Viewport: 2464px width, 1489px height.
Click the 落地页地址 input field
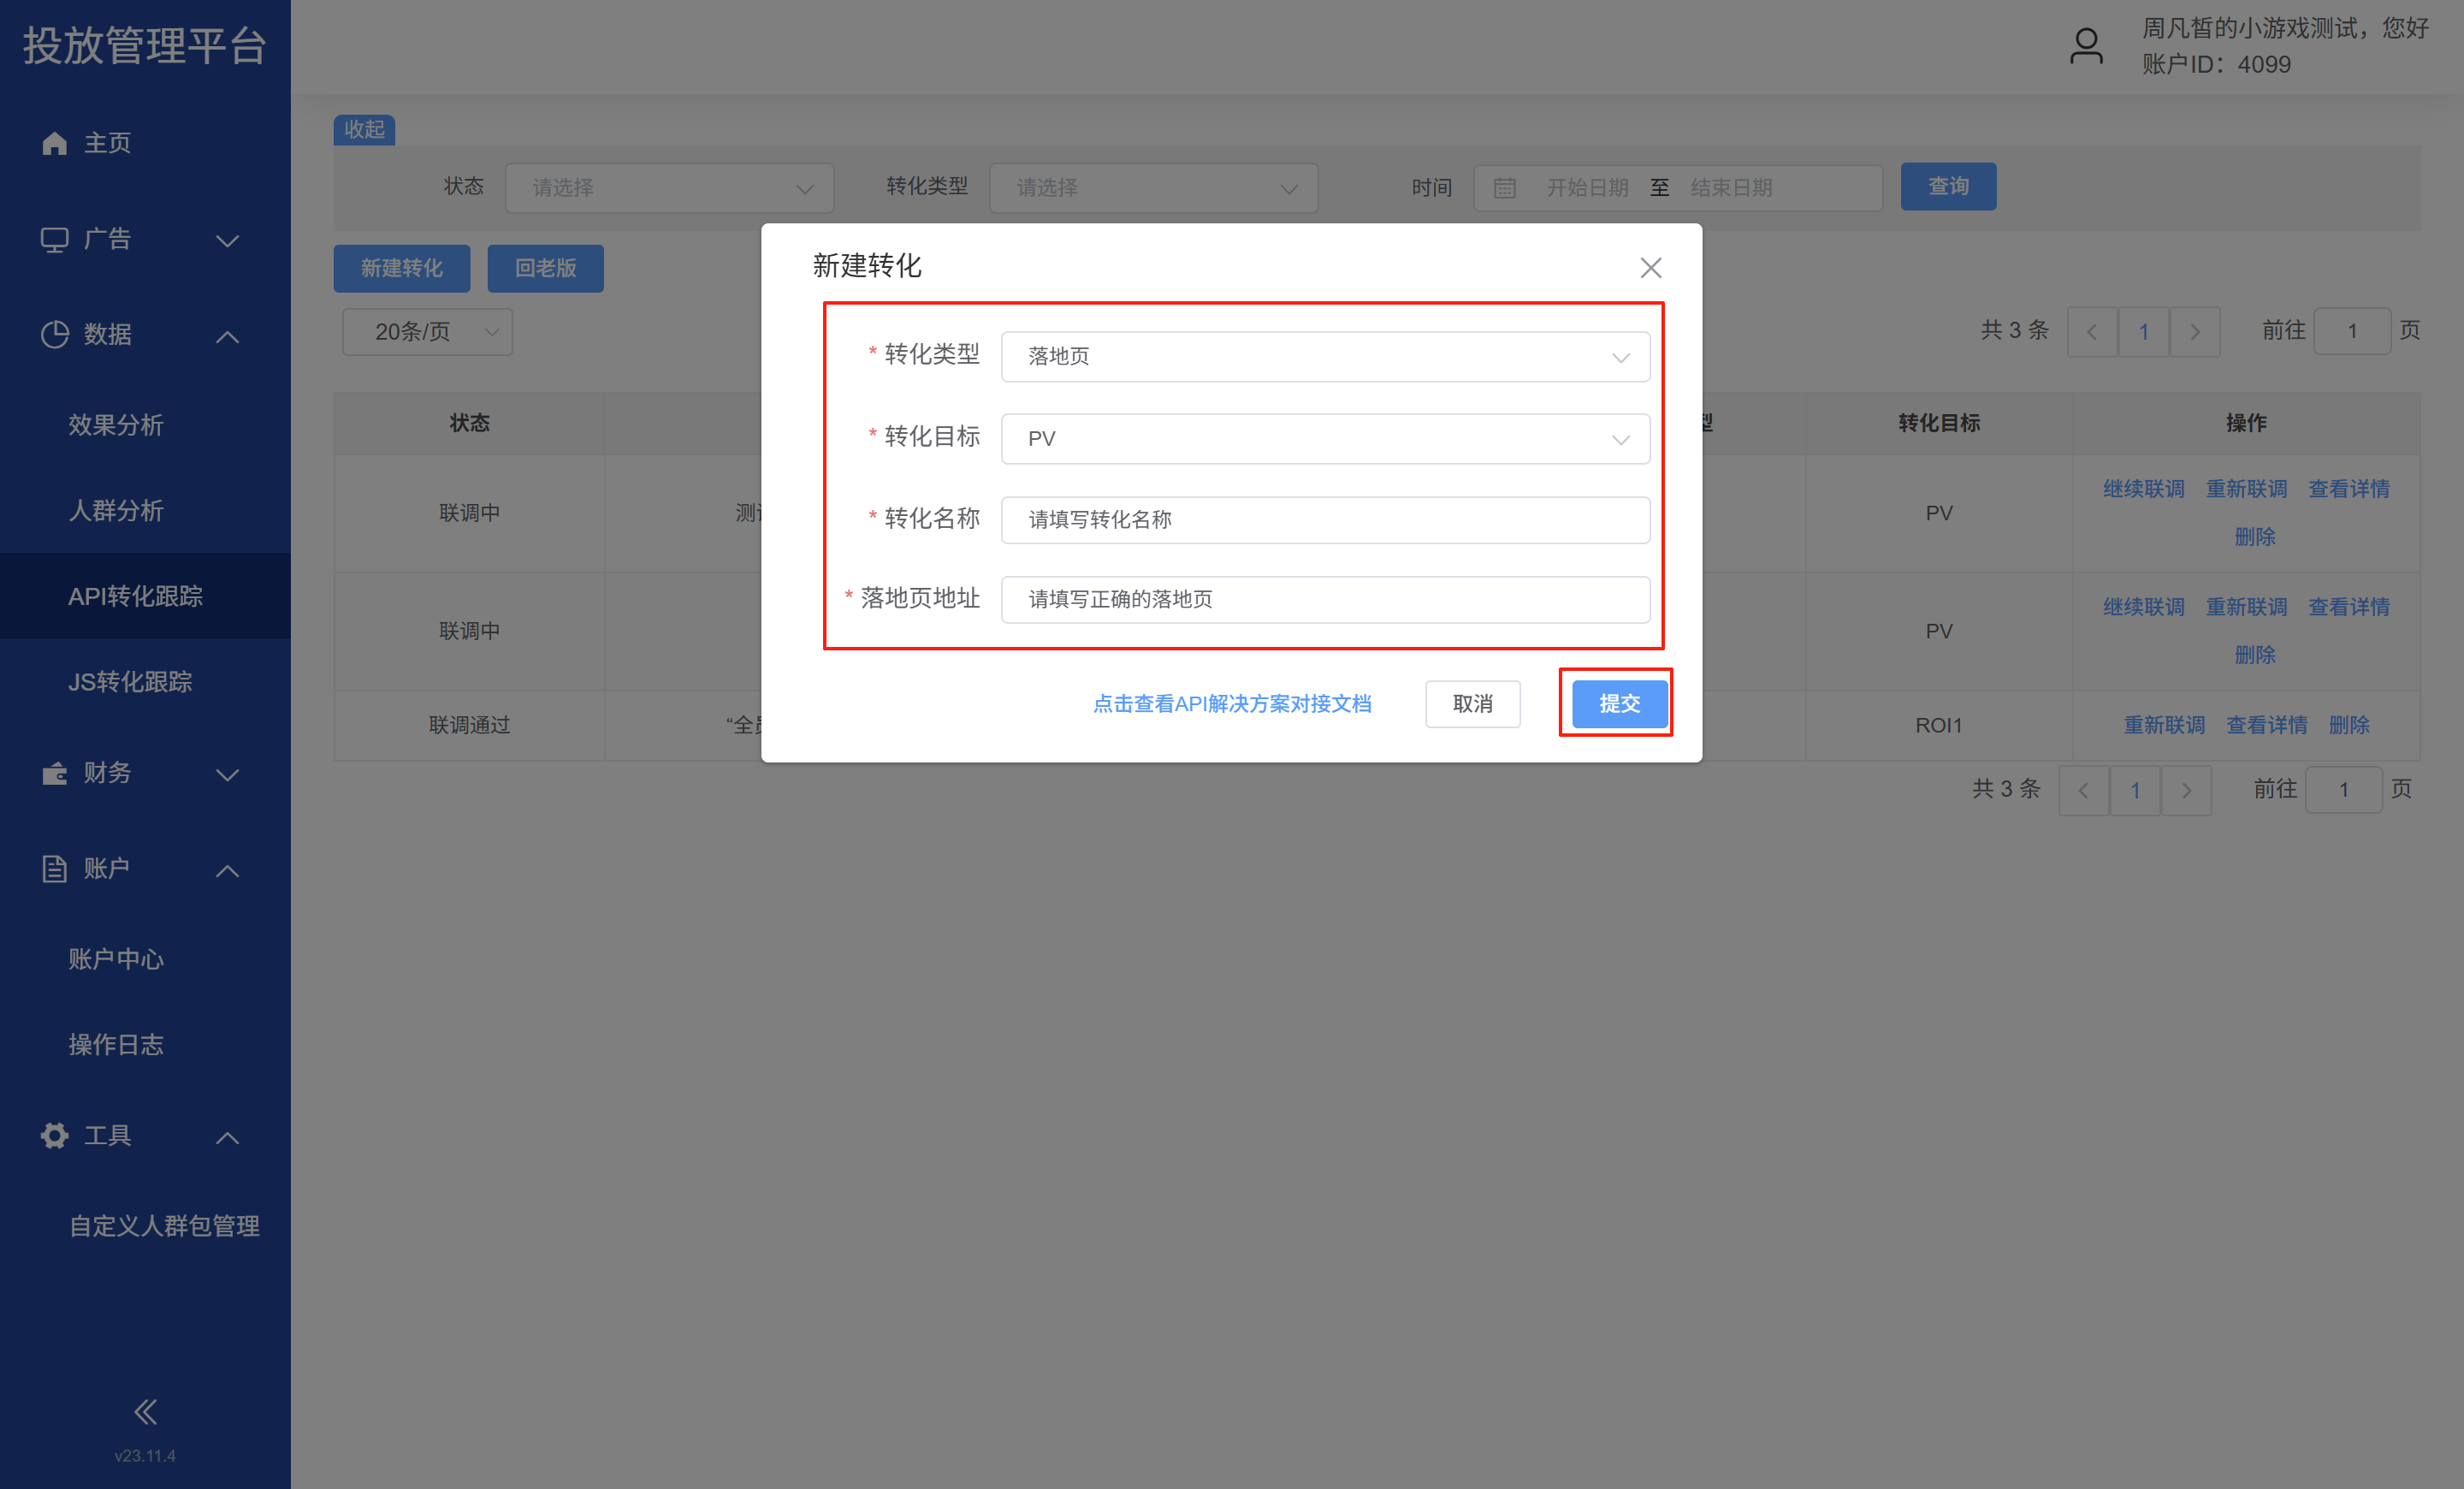click(1324, 599)
